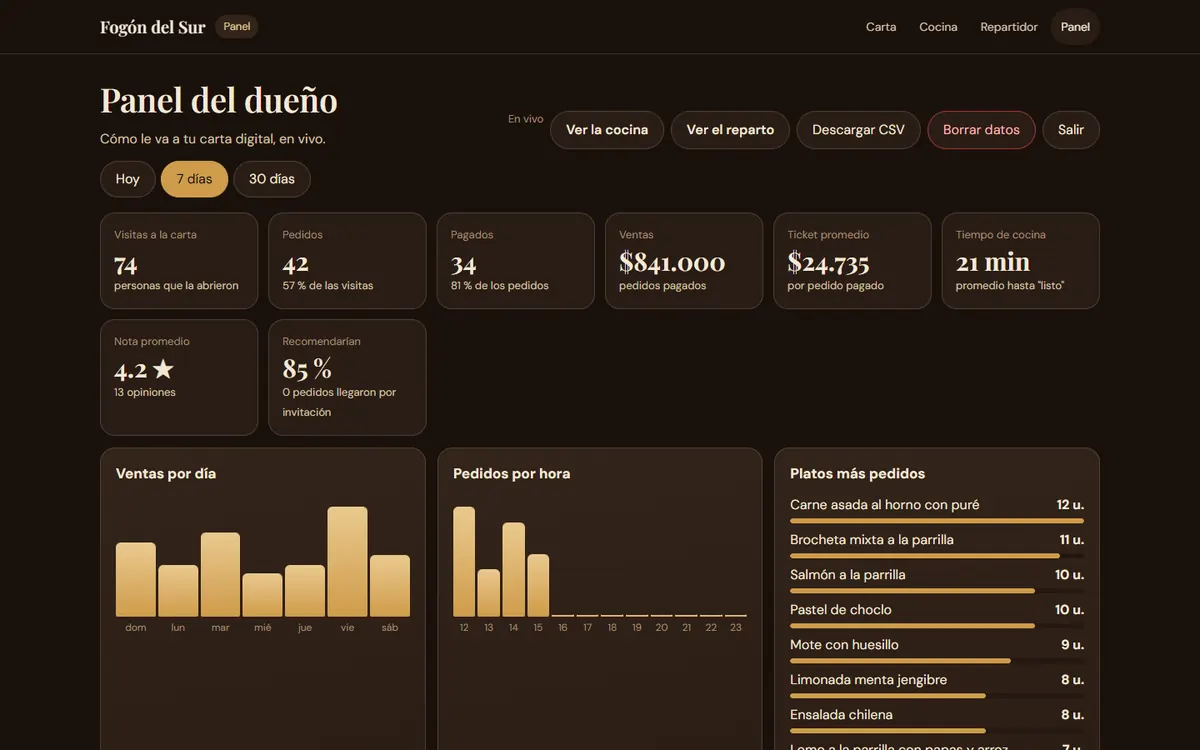Click the Carne asada progress bar
Screen dimensions: 1200x750
937,521
